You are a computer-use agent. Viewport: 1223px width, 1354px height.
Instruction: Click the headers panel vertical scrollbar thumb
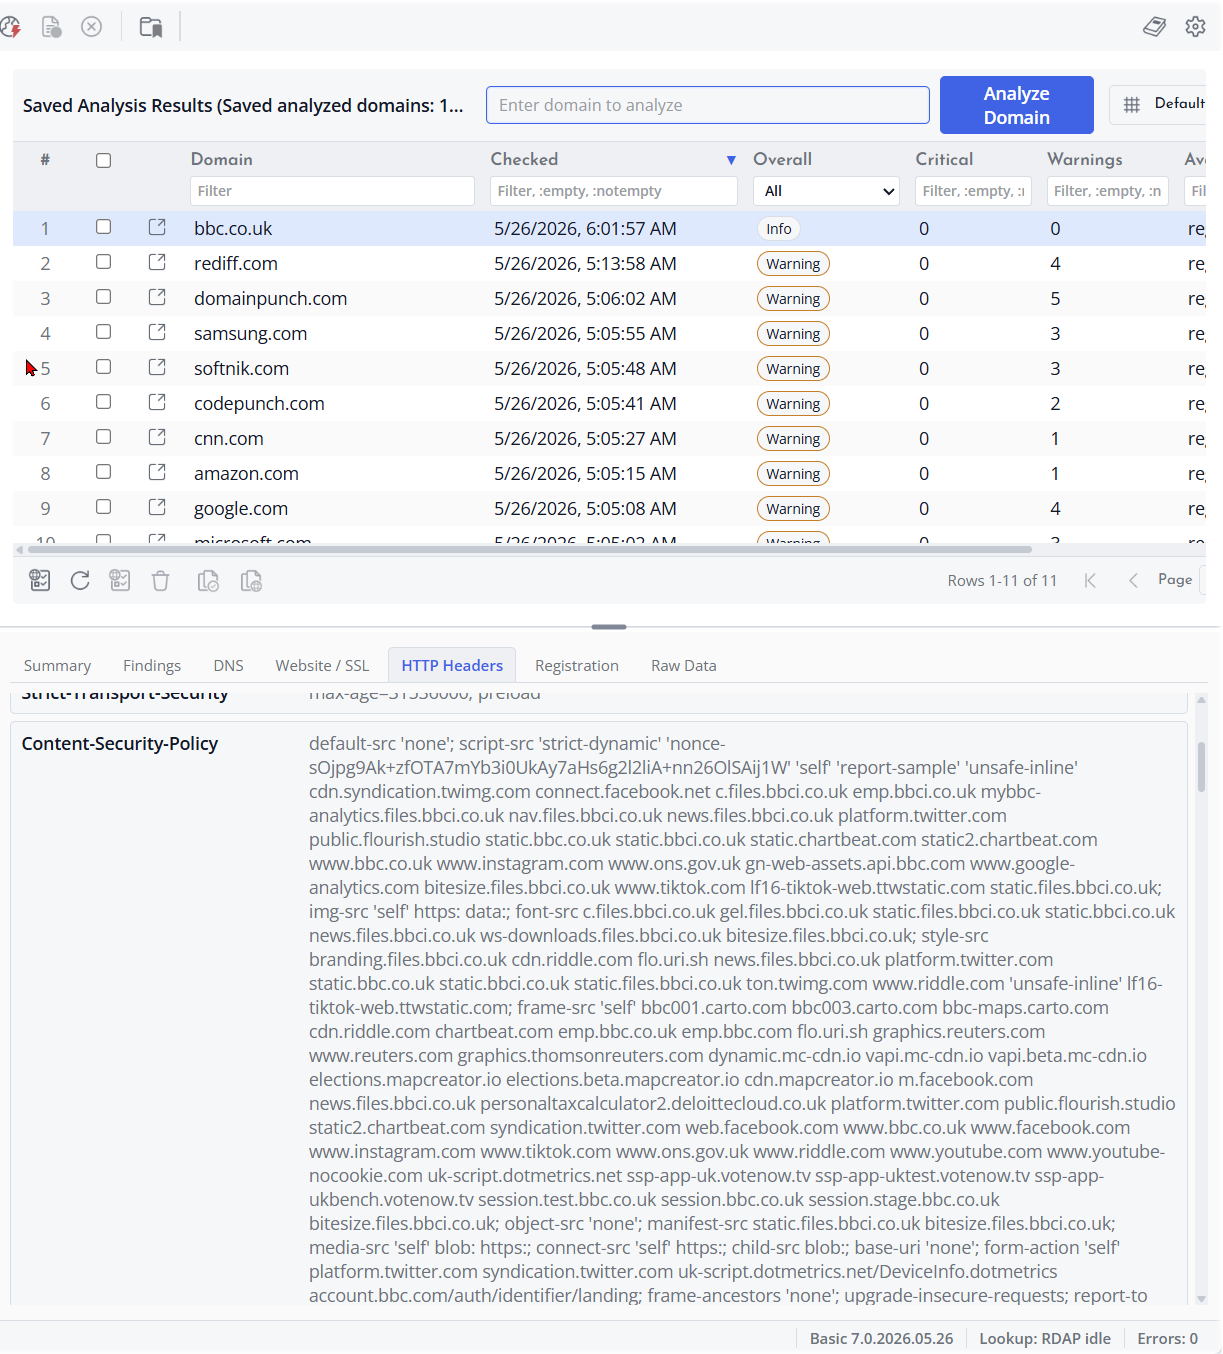point(1201,766)
